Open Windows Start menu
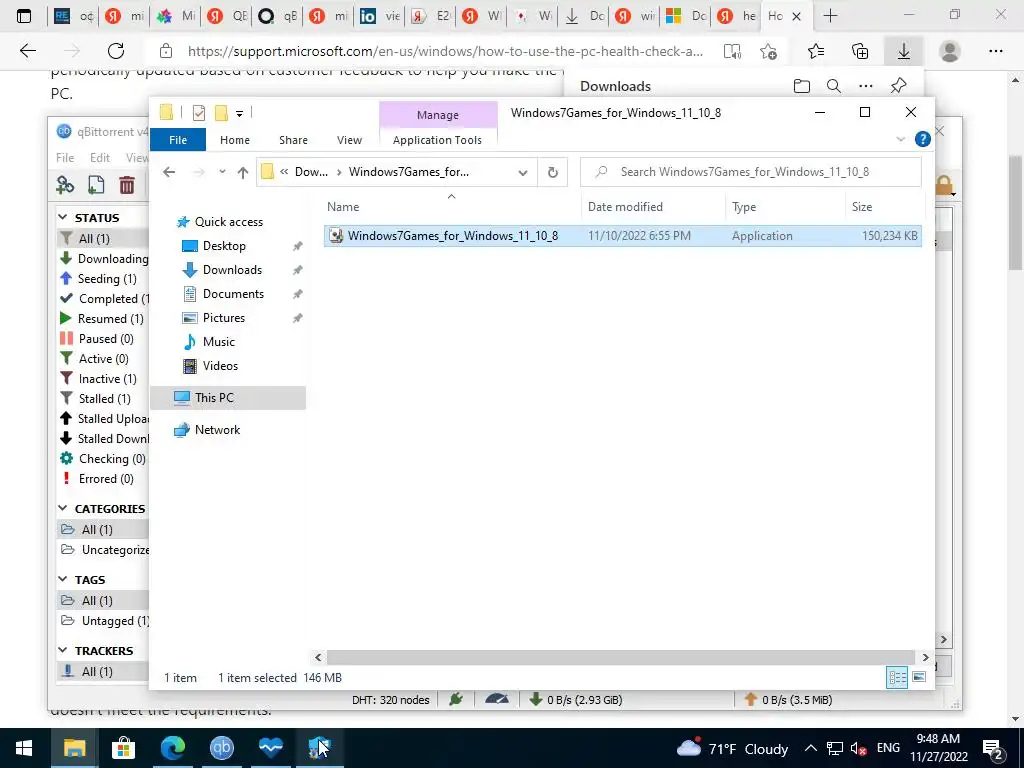The height and width of the screenshot is (768, 1024). (24, 748)
